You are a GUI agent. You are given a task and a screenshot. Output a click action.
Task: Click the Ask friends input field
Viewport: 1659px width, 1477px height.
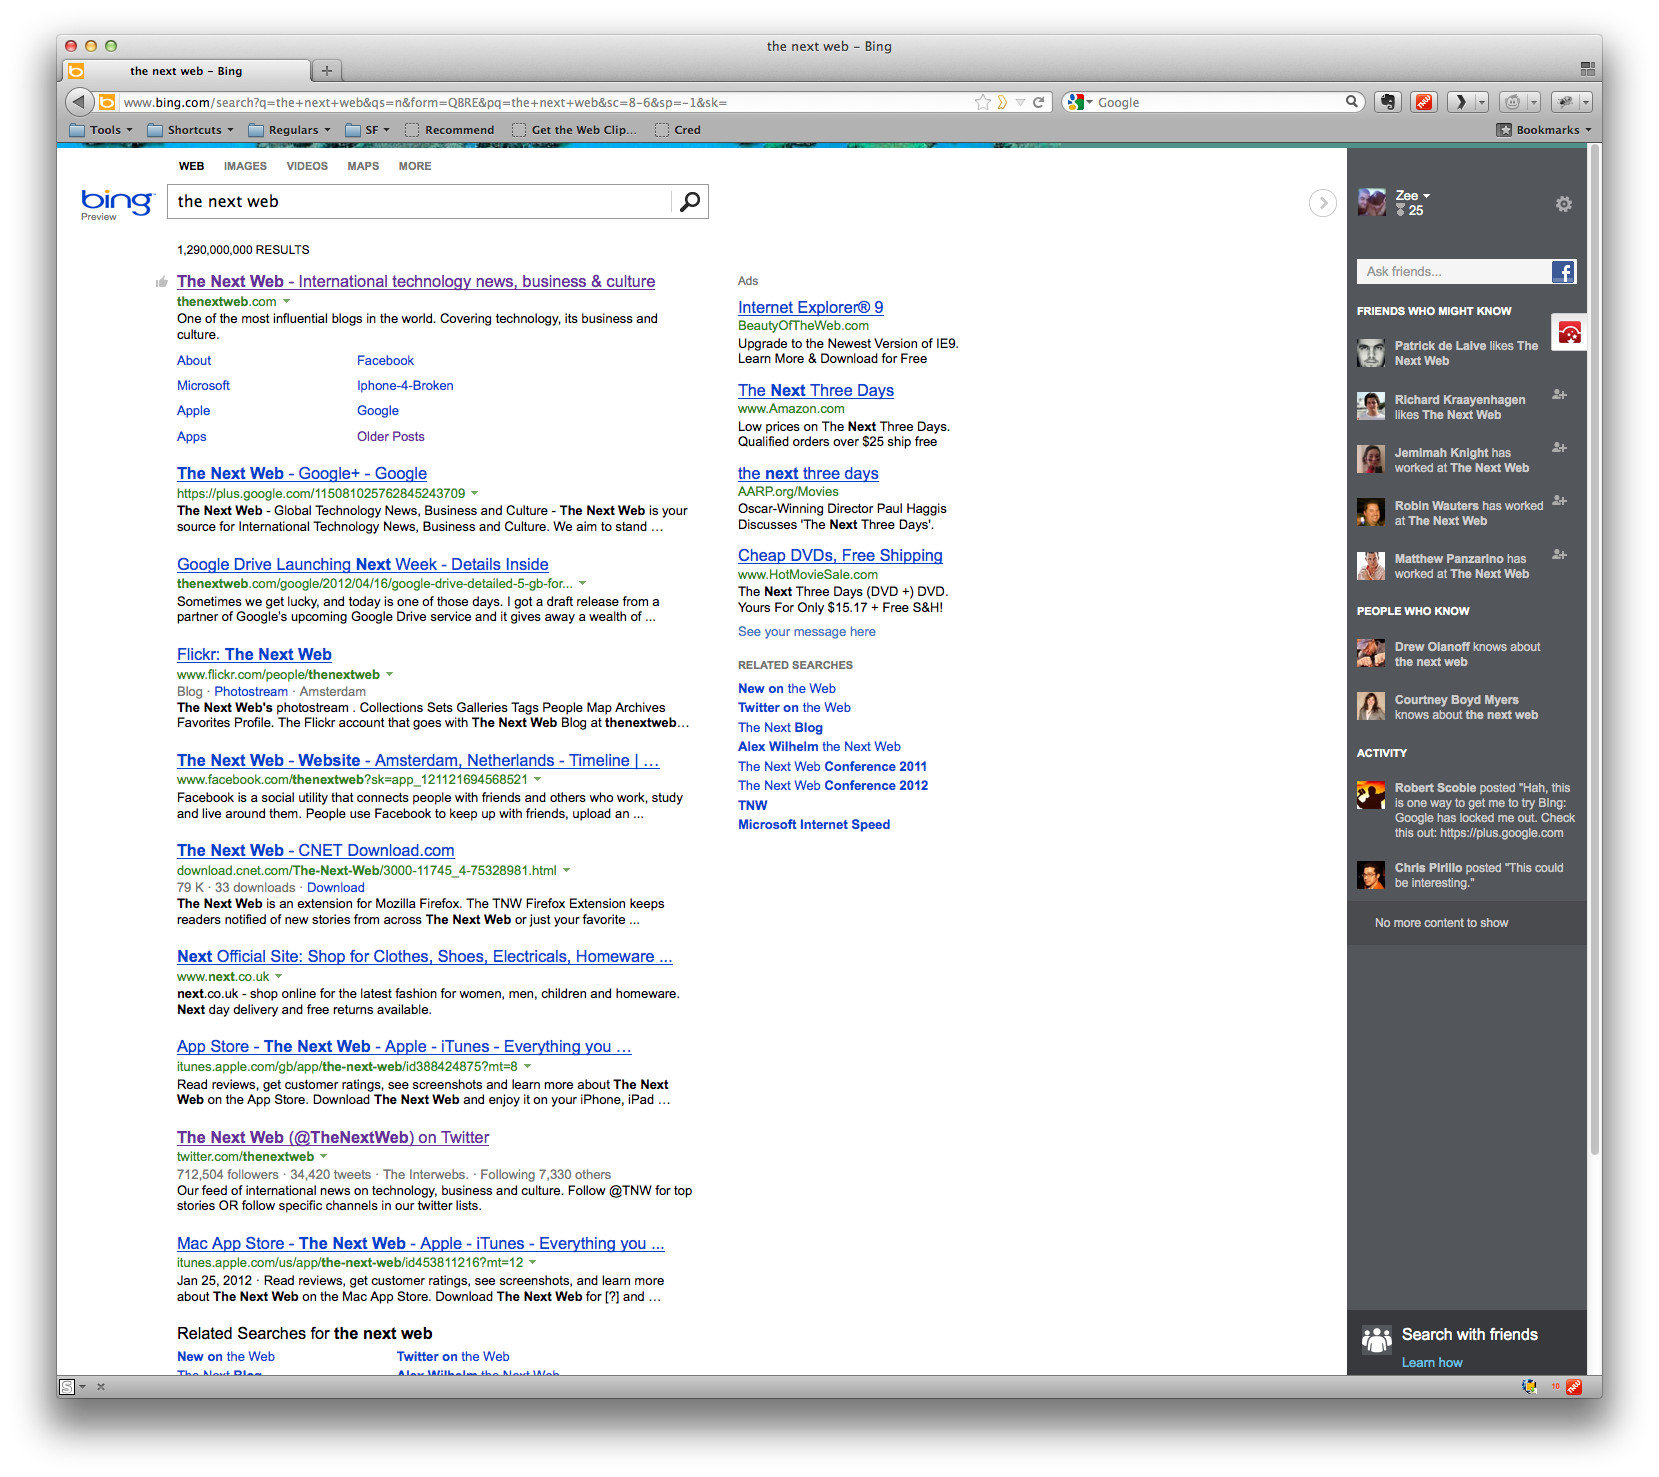click(x=1452, y=272)
